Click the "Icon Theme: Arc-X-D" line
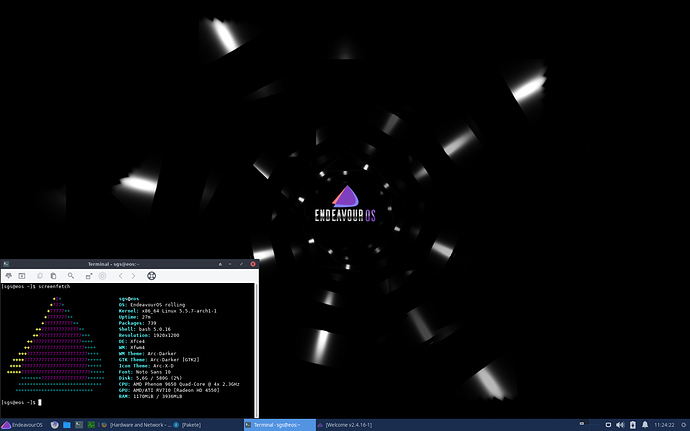Image resolution: width=690 pixels, height=431 pixels. [x=146, y=366]
